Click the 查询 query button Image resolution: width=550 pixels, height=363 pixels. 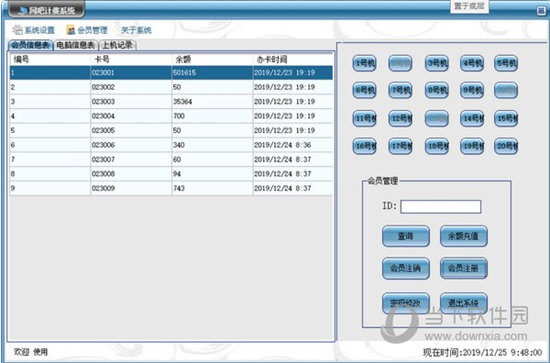(406, 236)
